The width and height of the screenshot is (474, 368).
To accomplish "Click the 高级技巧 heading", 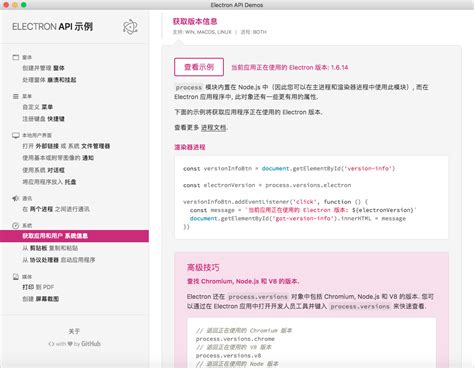I will (203, 267).
